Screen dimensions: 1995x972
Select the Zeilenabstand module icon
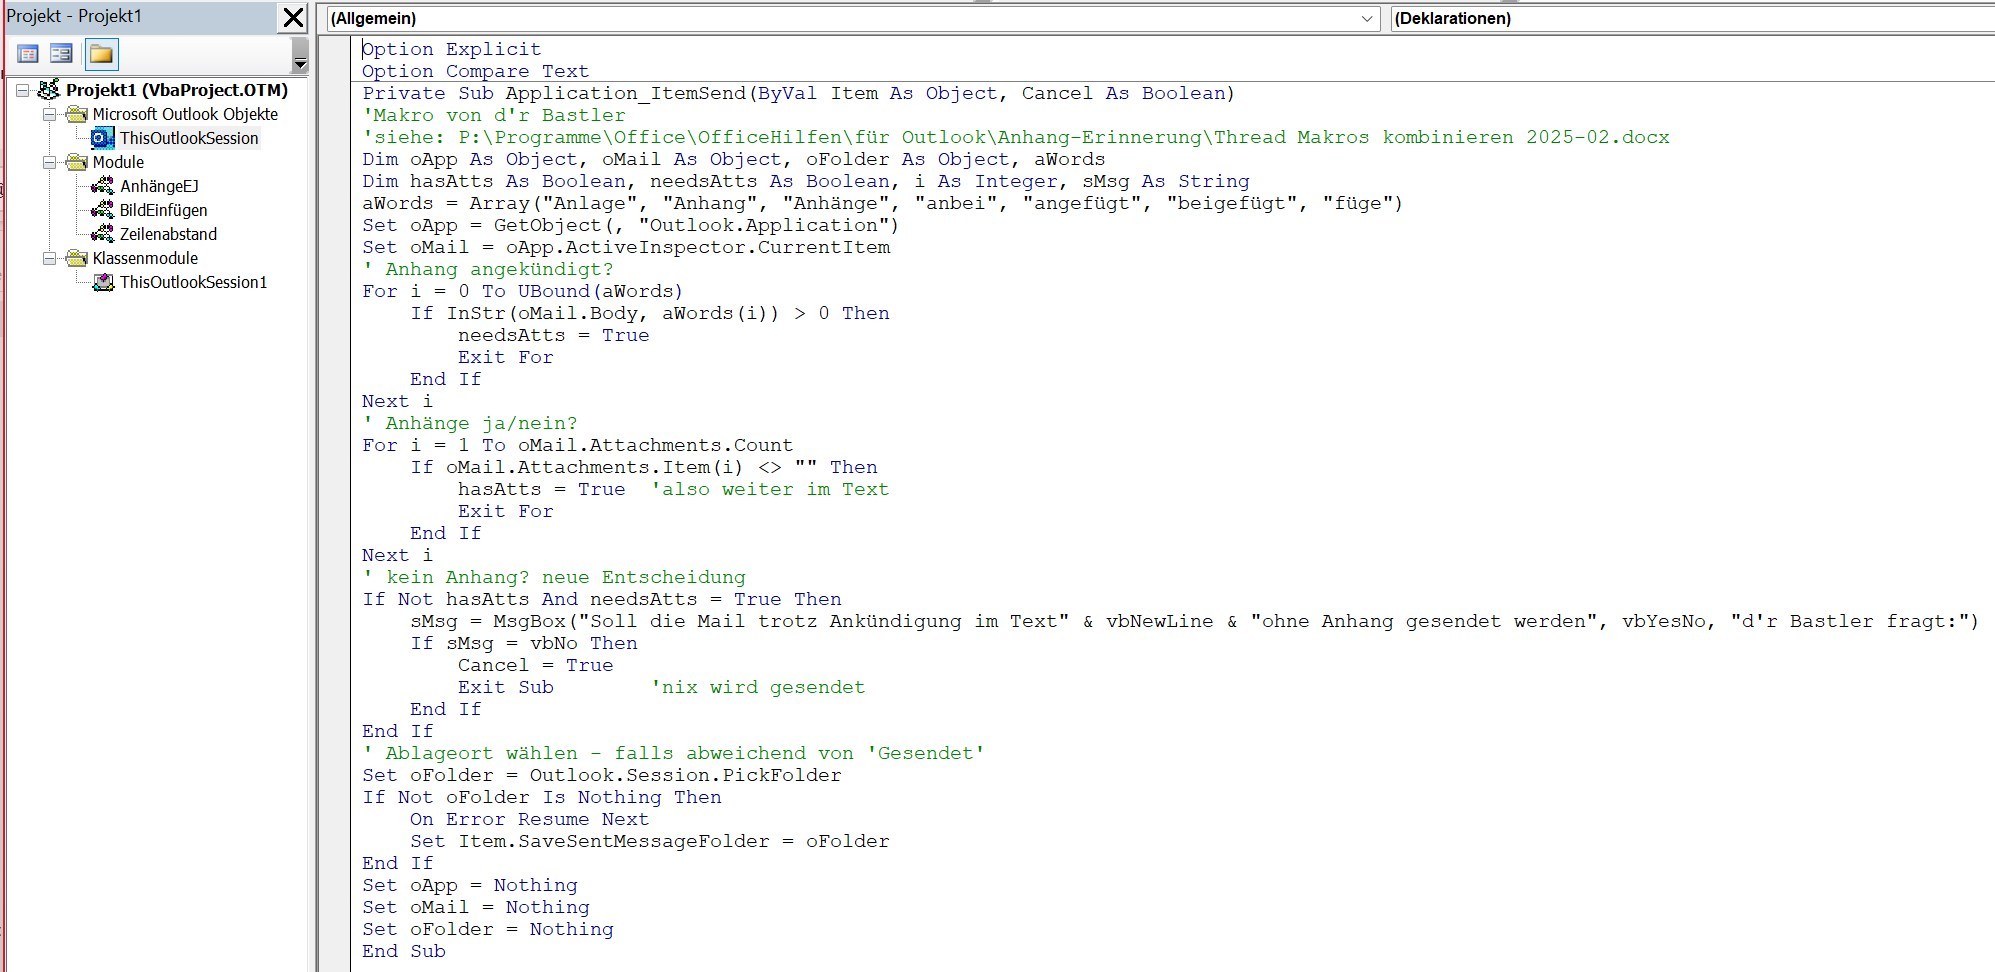(102, 234)
